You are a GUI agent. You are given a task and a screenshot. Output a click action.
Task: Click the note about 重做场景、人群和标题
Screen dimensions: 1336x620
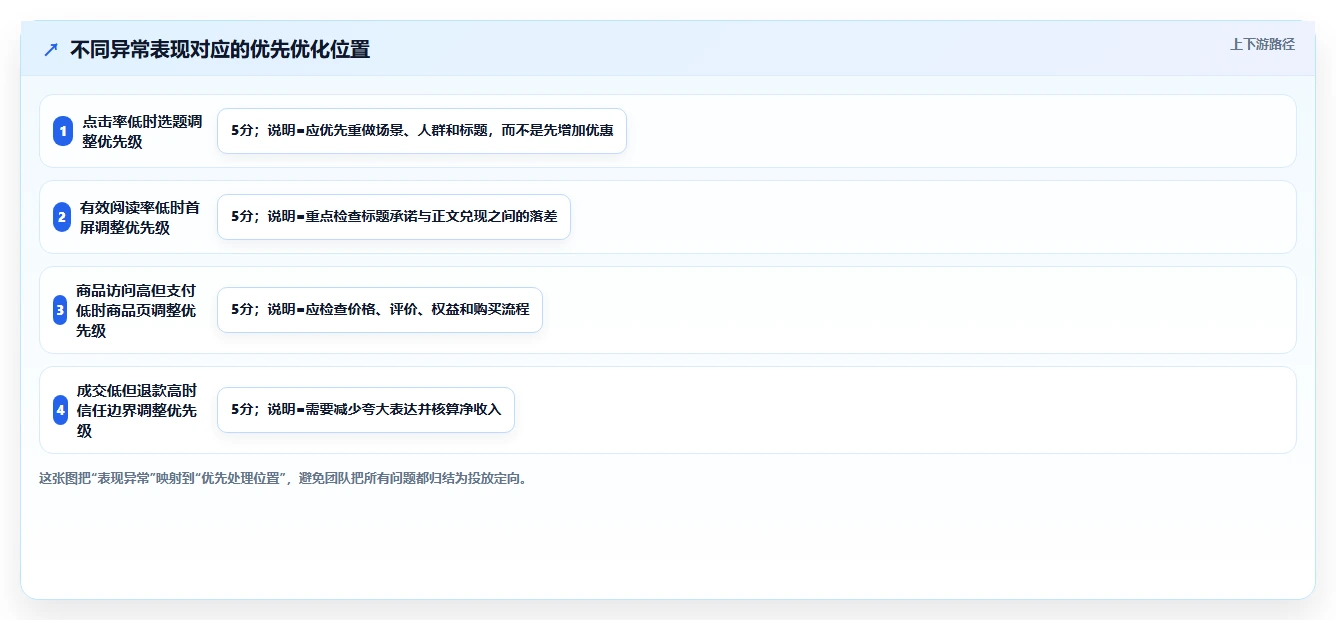coord(422,131)
